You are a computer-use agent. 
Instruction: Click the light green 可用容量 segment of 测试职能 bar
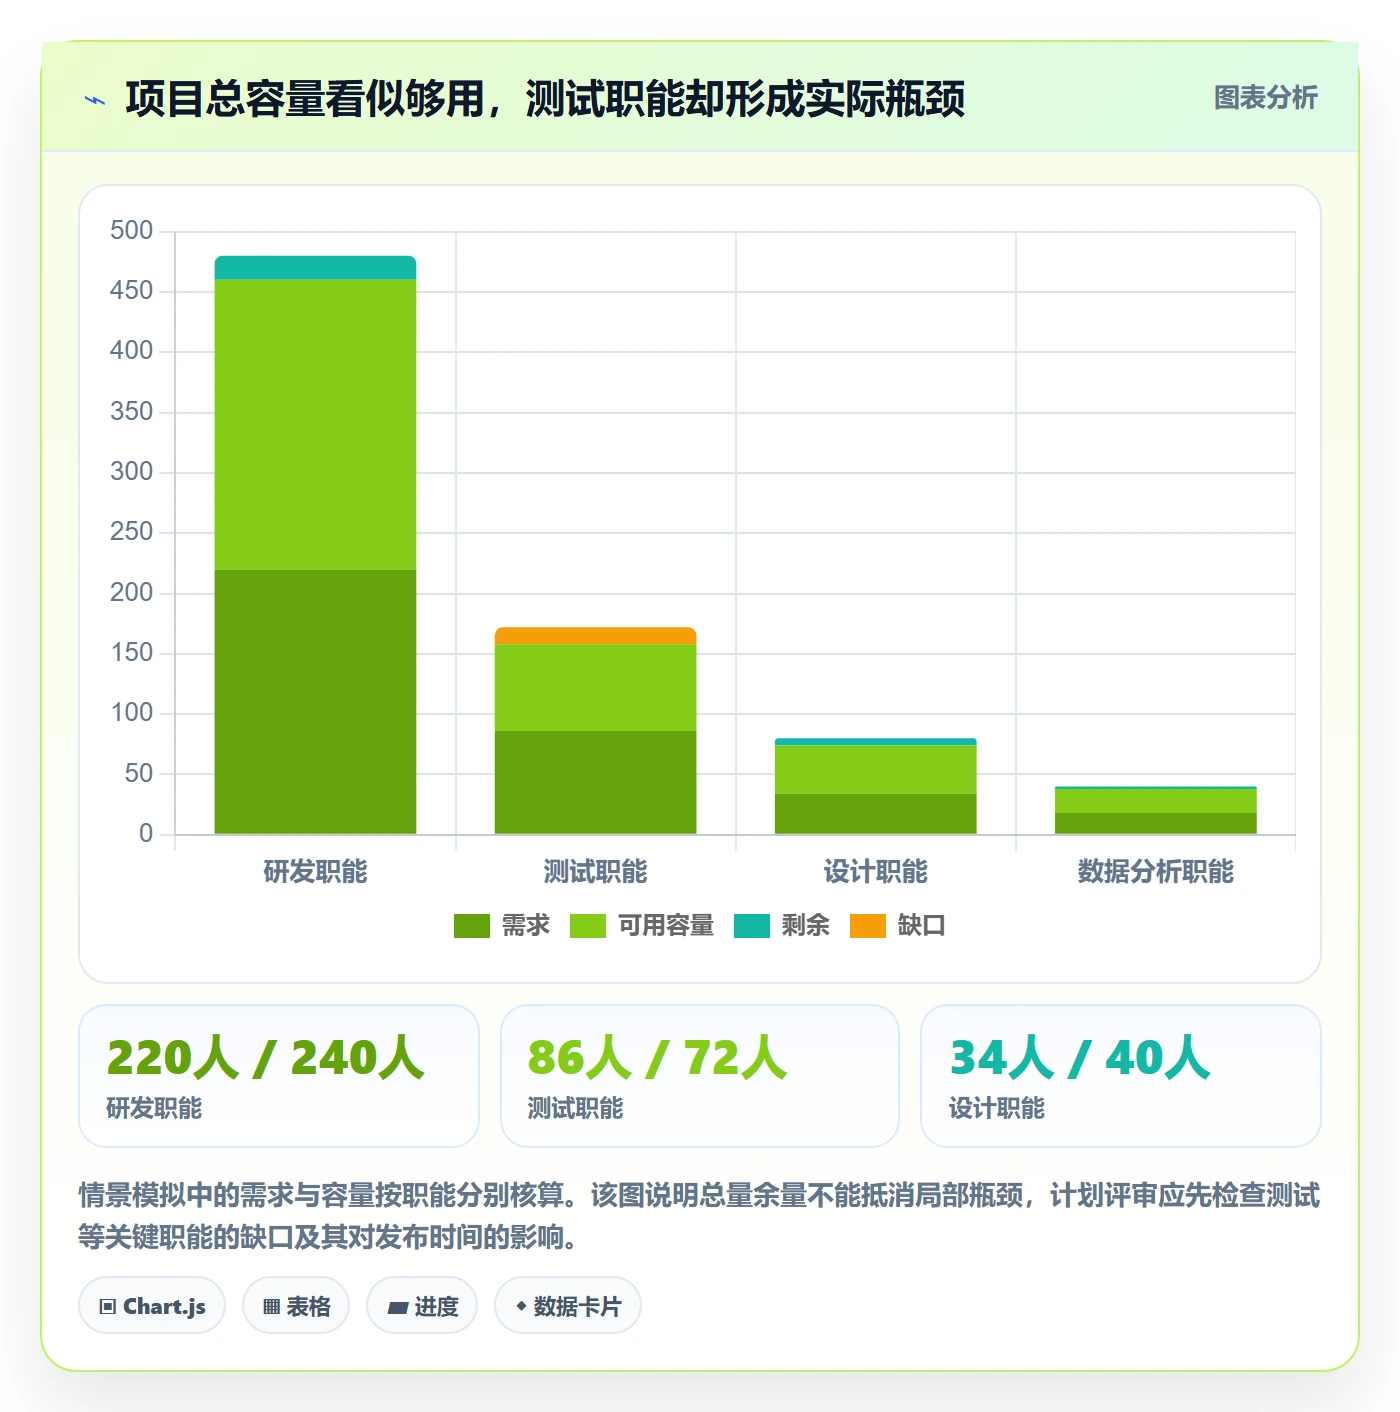click(x=595, y=688)
